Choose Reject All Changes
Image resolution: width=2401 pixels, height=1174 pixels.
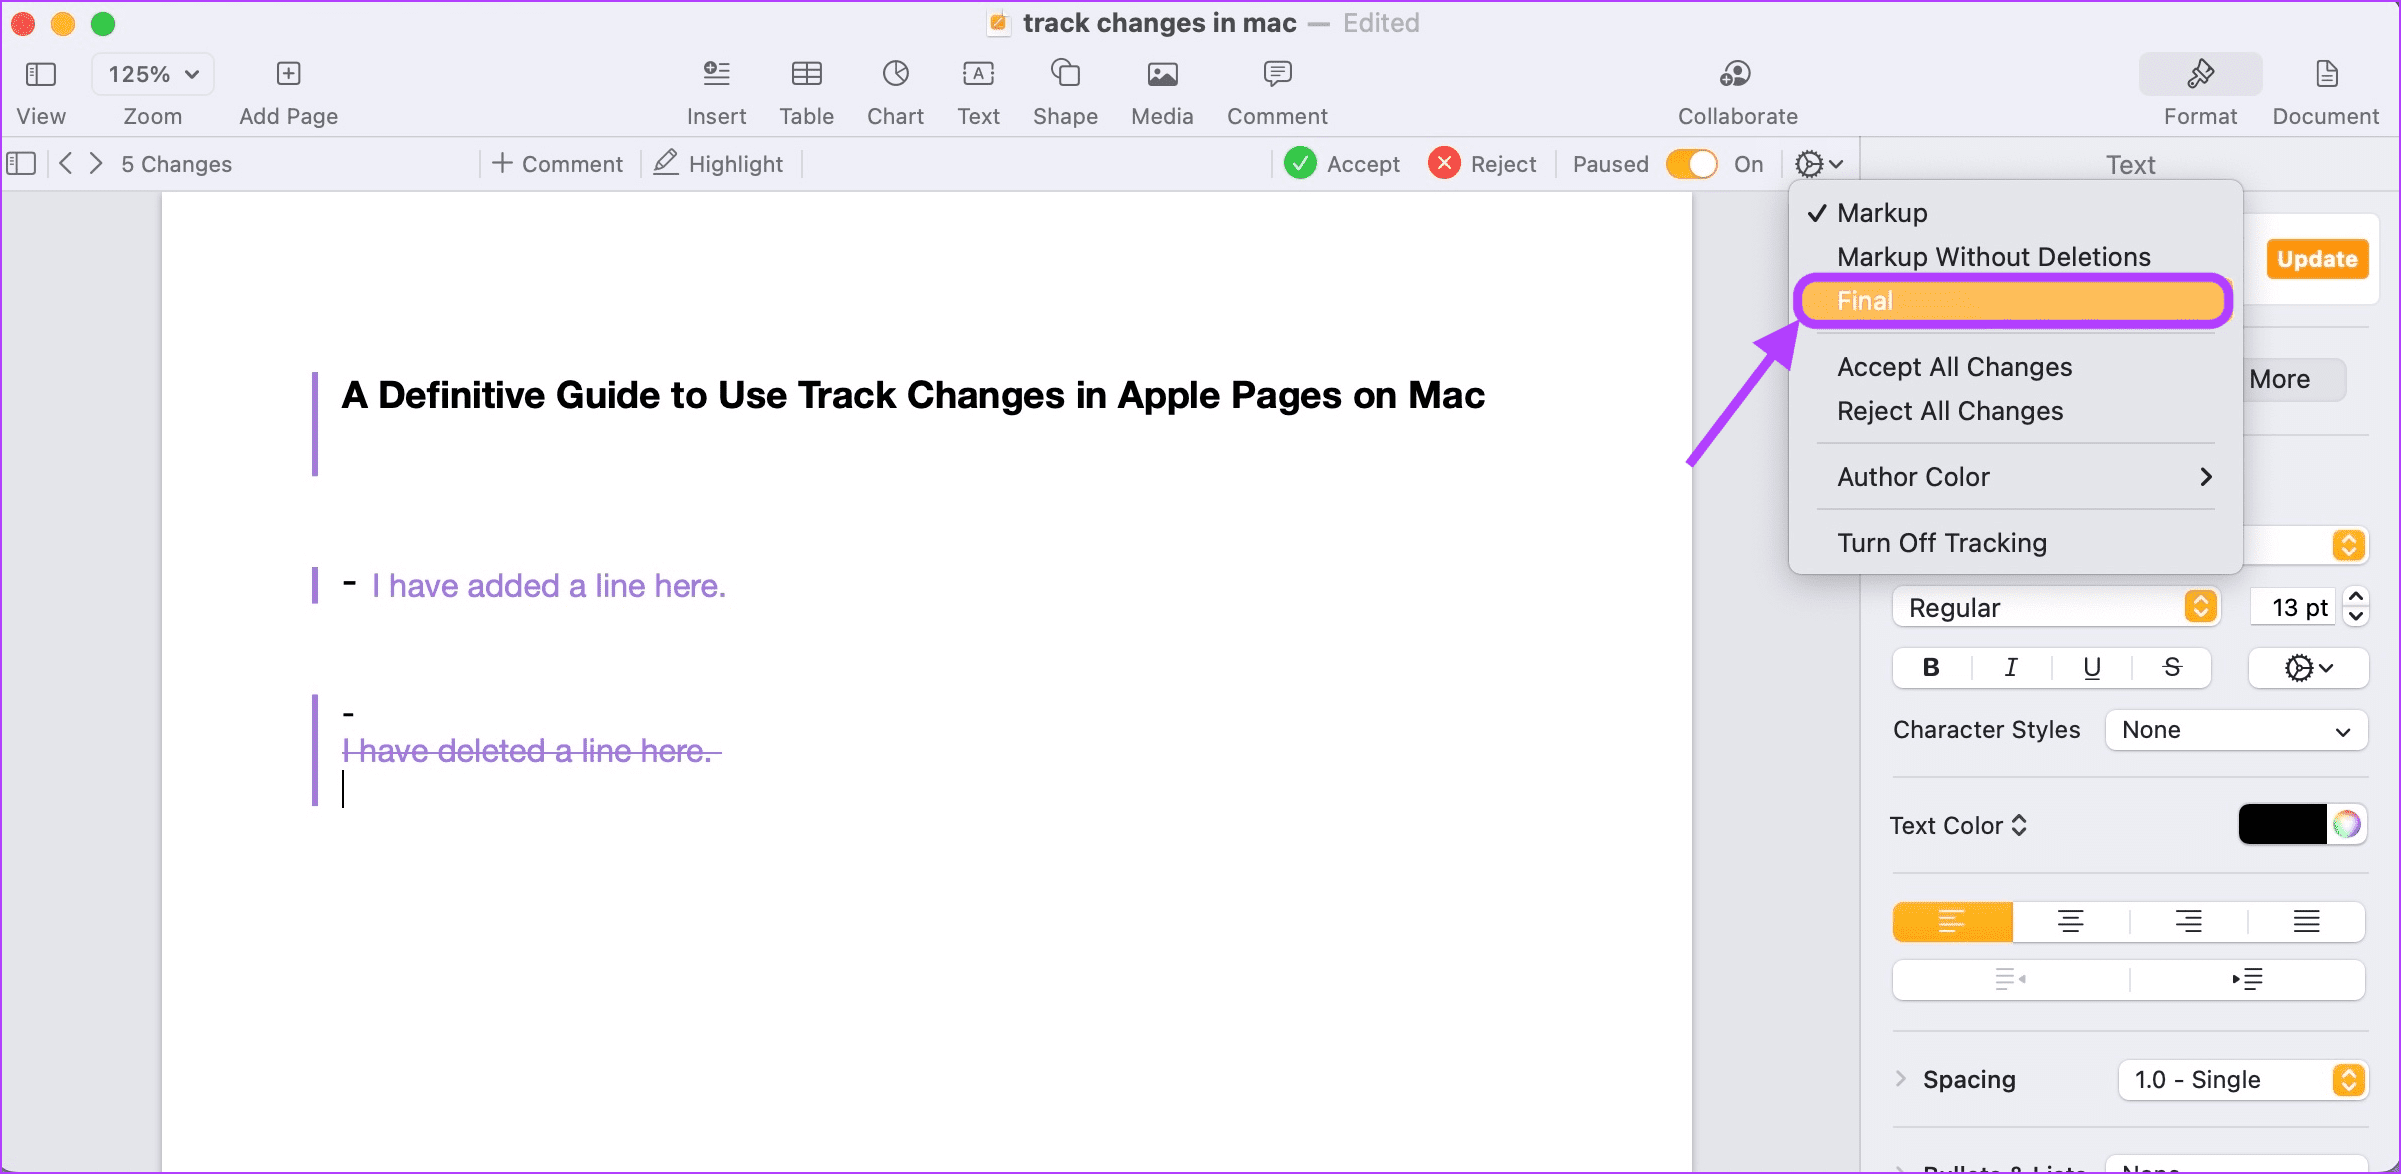[x=2014, y=411]
